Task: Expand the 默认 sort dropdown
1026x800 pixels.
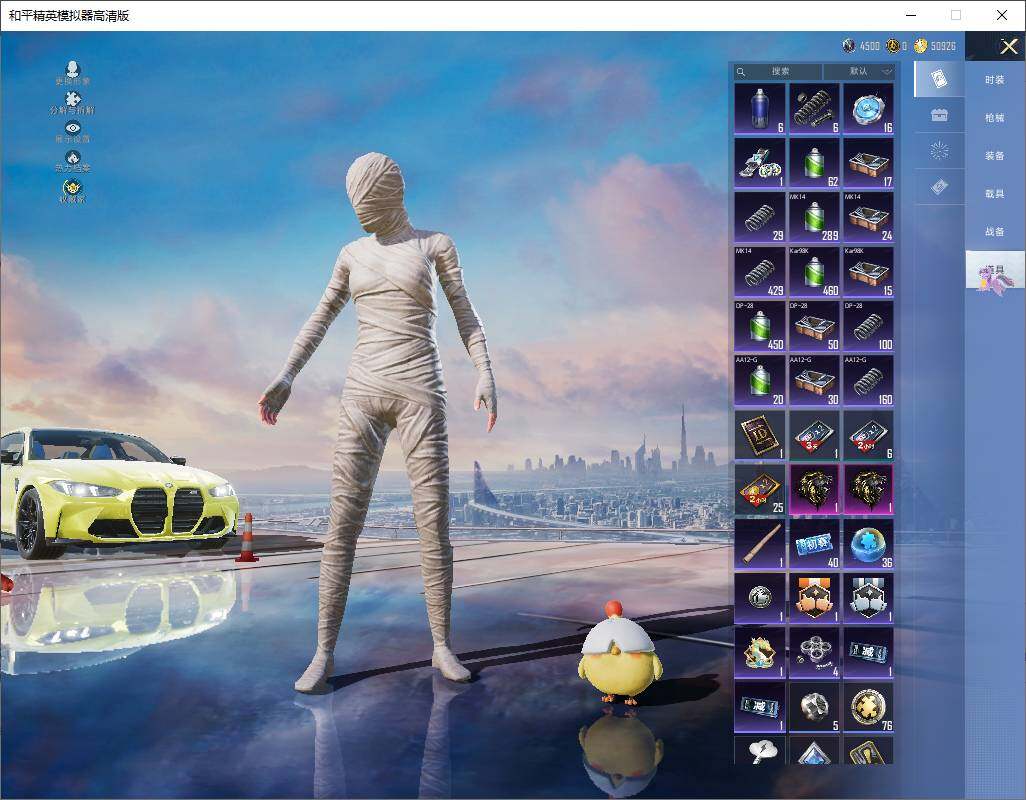Action: (858, 71)
